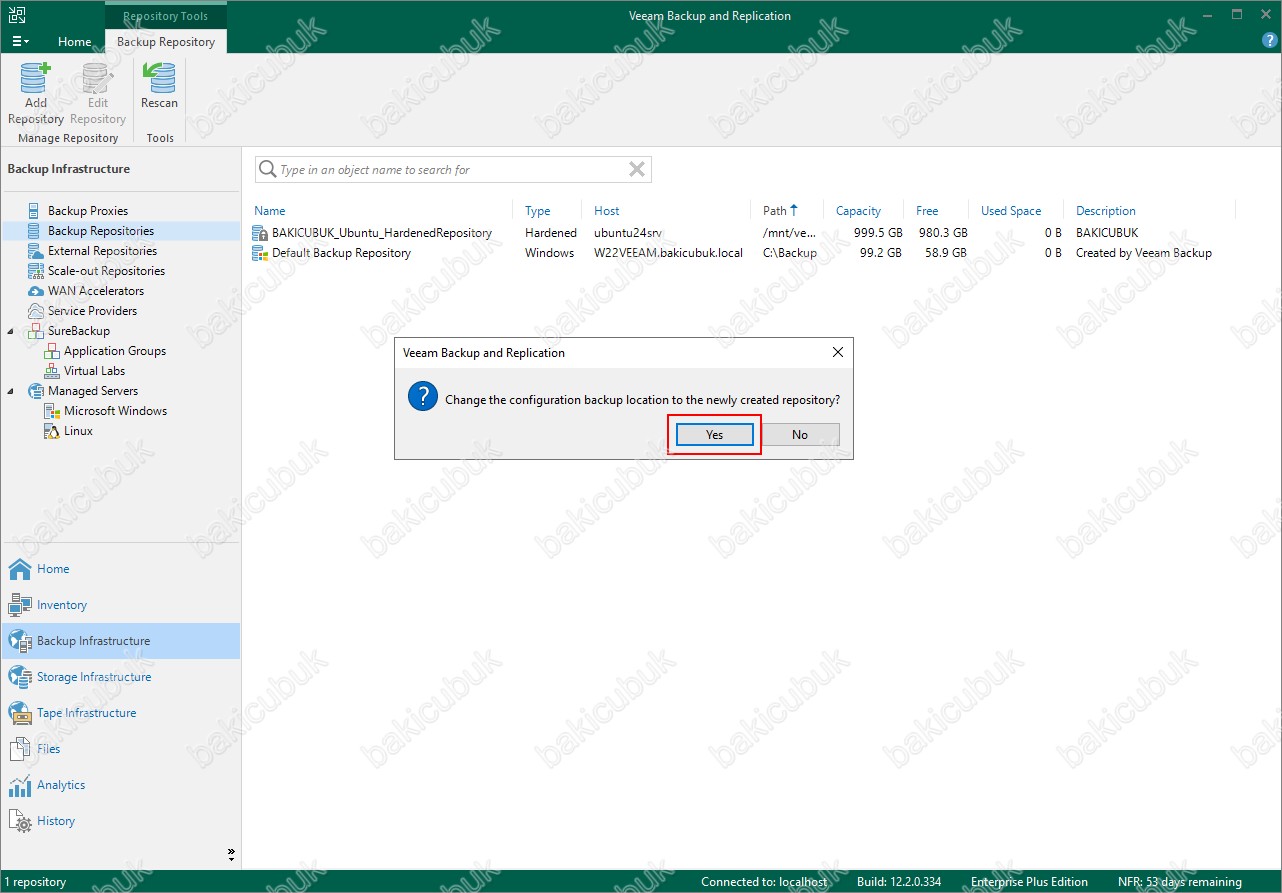This screenshot has width=1282, height=893.
Task: Click the History gear icon
Action: click(x=20, y=821)
